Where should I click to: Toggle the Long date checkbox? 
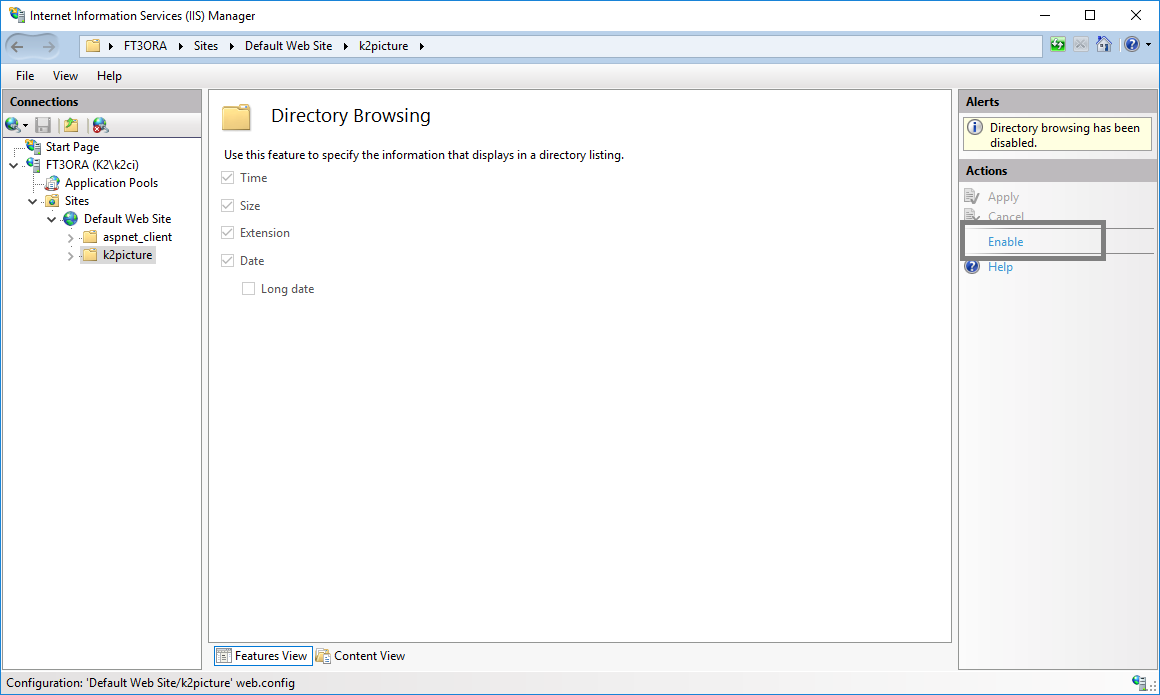coord(249,289)
